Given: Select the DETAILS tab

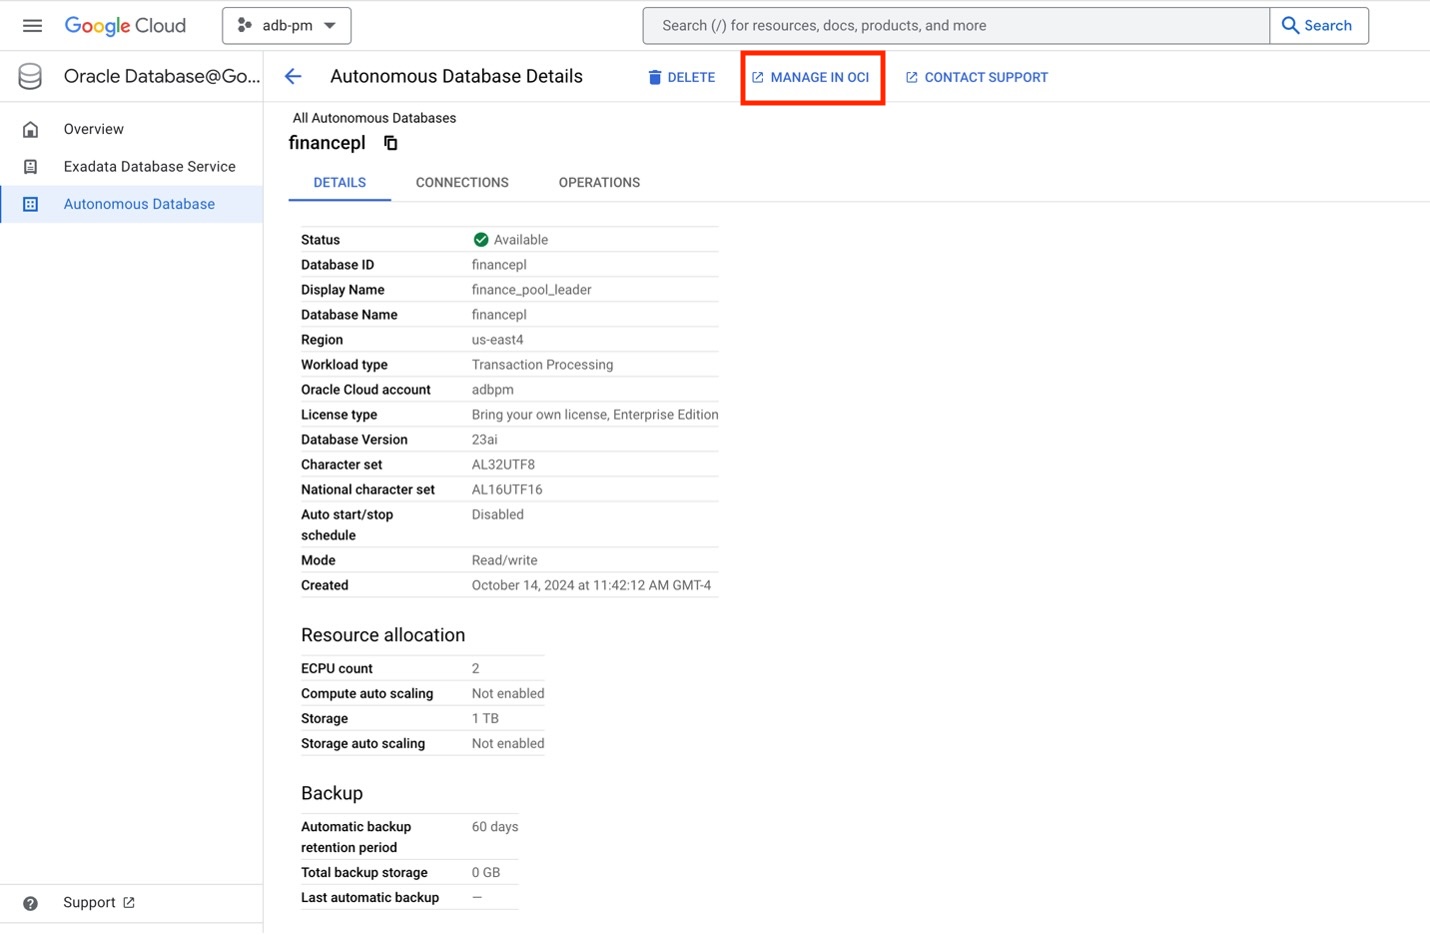Looking at the screenshot, I should [x=339, y=182].
